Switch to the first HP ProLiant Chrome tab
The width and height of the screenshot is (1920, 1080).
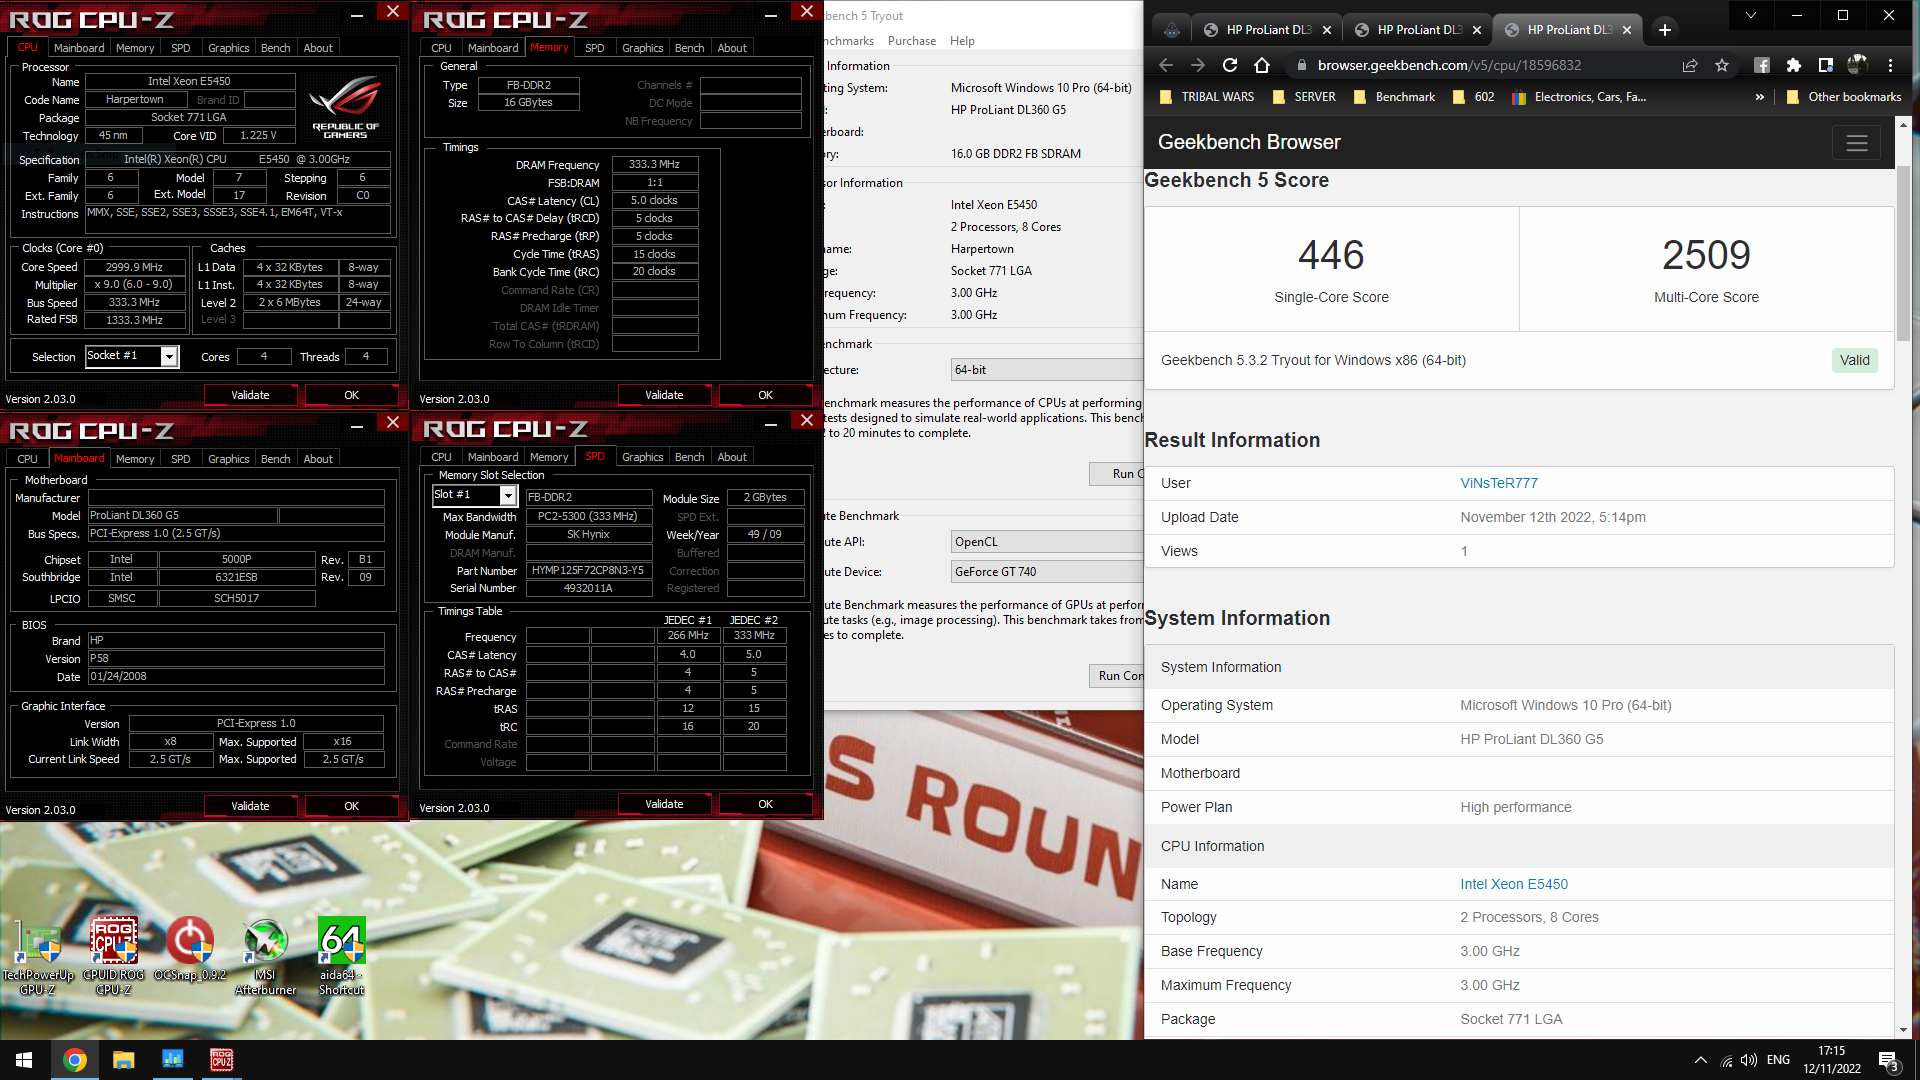tap(1267, 30)
